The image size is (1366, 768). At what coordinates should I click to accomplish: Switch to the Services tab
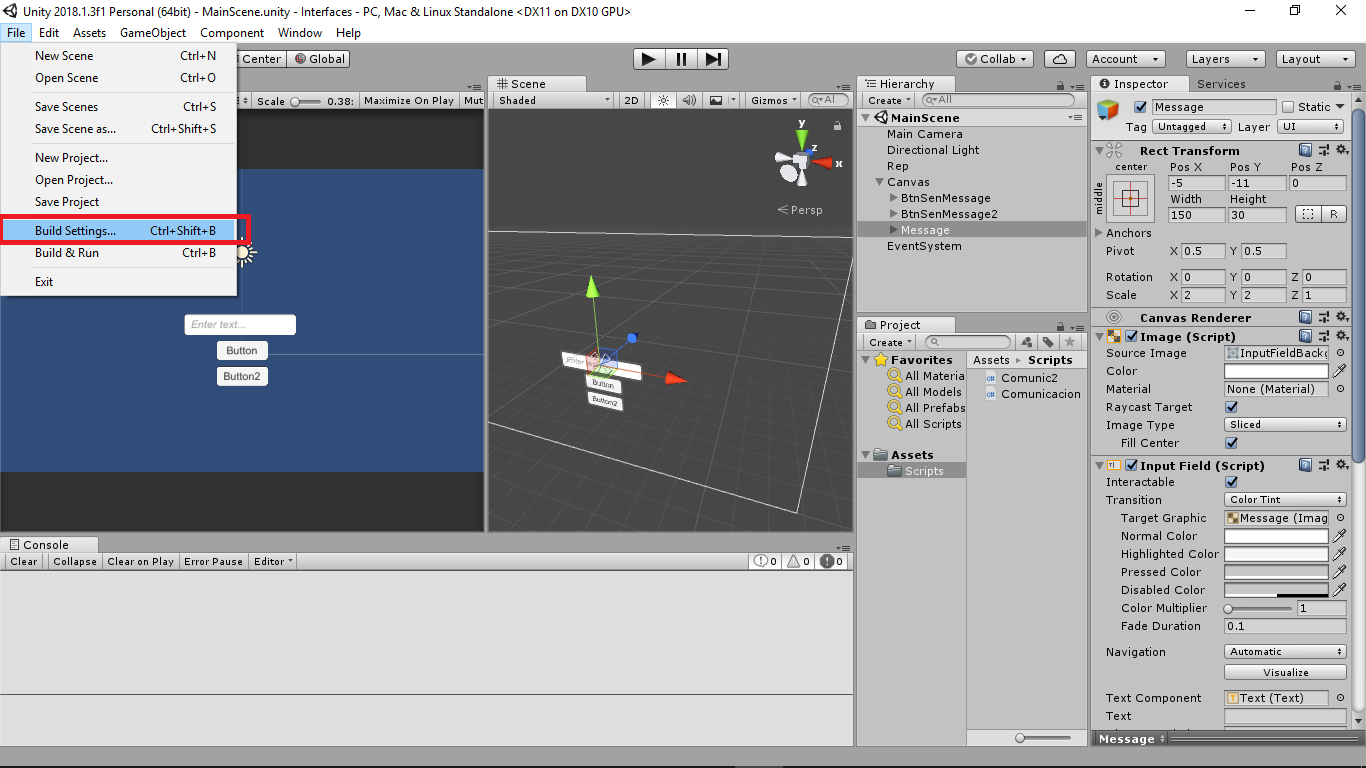click(x=1221, y=84)
